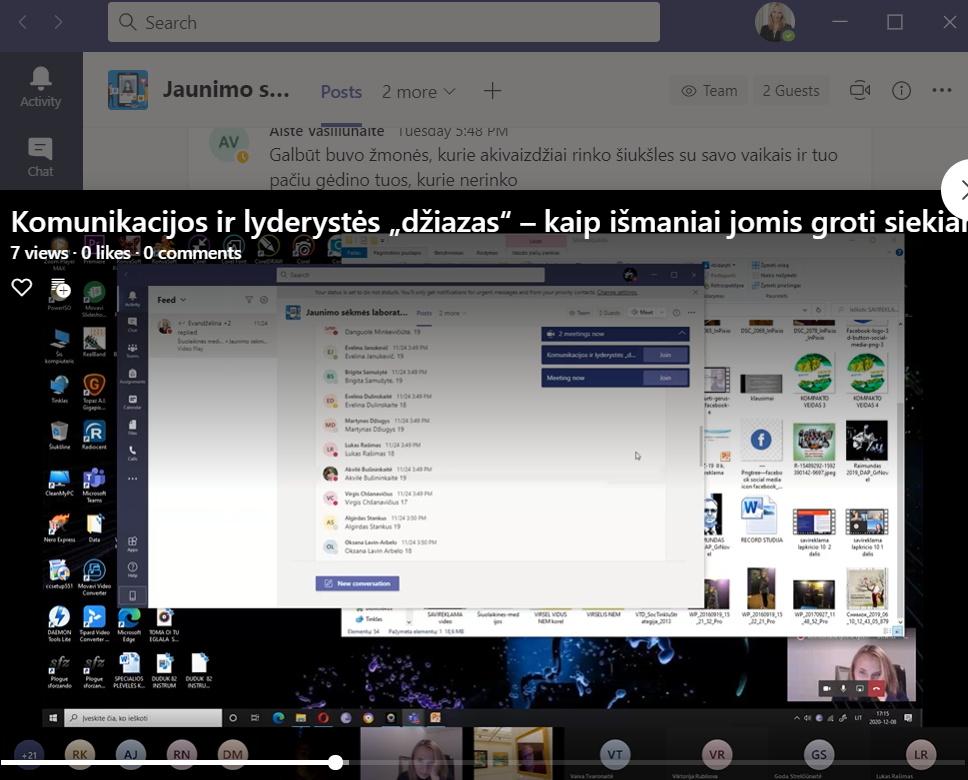The width and height of the screenshot is (968, 780).
Task: Open Teams in the recorded Teams sidebar
Action: 132,351
